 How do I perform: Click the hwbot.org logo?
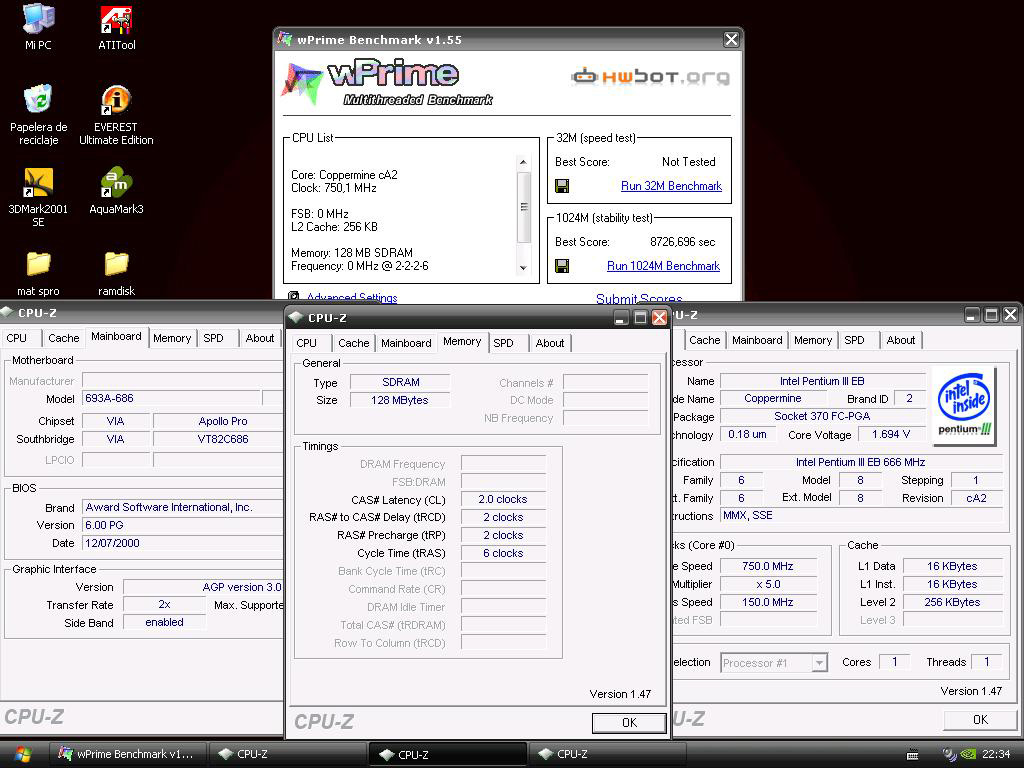650,76
